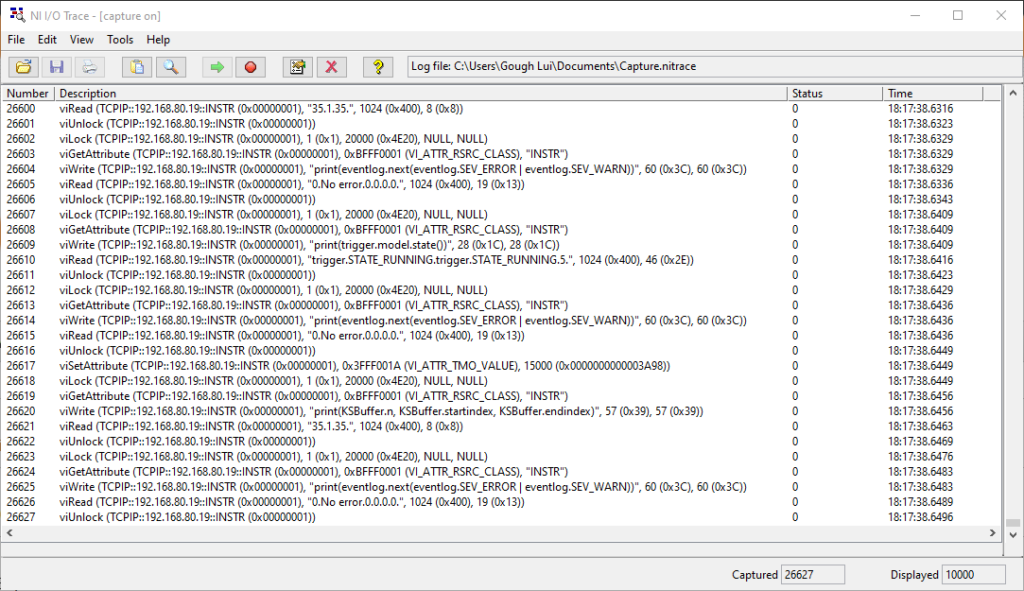The width and height of the screenshot is (1024, 591).
Task: Click time 18:17:38.6436 in row 26613
Action: tap(920, 305)
